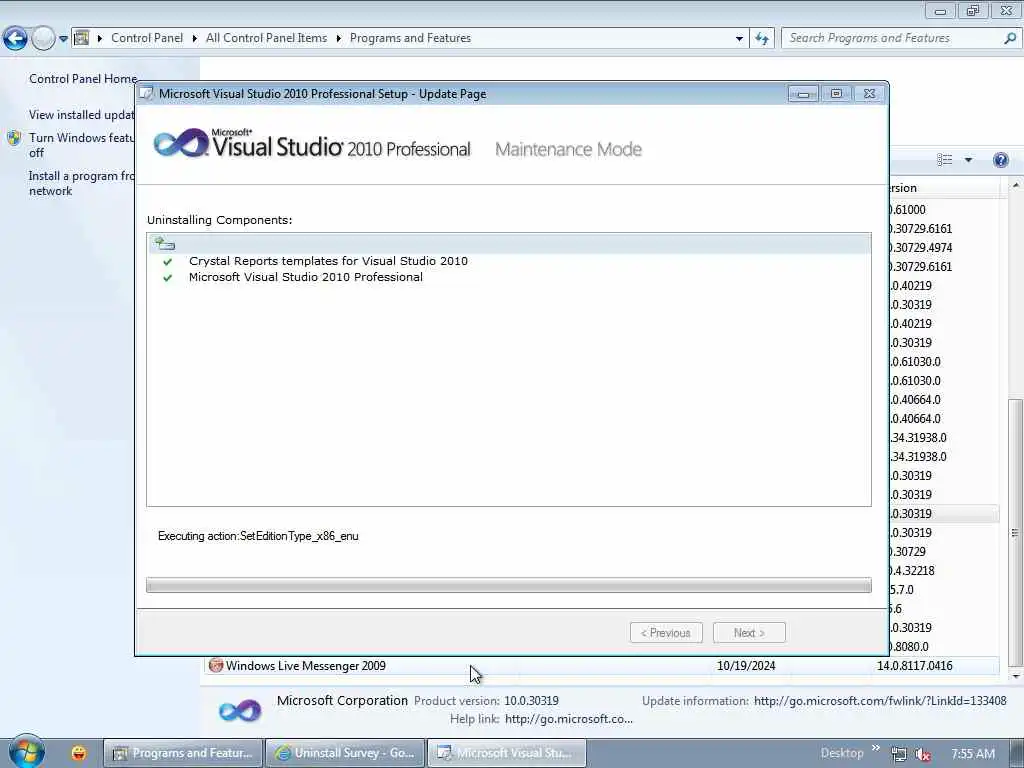This screenshot has height=768, width=1024.
Task: Click the Windows Live Messenger 2009 icon
Action: coord(216,665)
